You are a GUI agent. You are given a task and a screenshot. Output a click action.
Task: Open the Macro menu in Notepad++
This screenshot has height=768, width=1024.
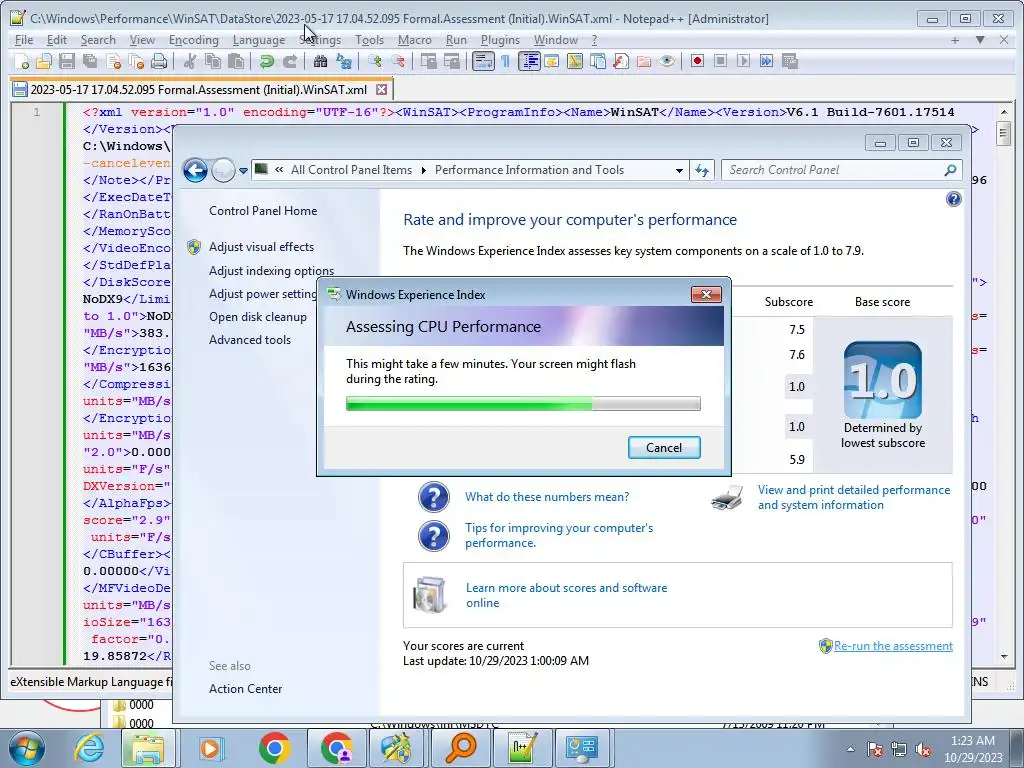(x=415, y=40)
